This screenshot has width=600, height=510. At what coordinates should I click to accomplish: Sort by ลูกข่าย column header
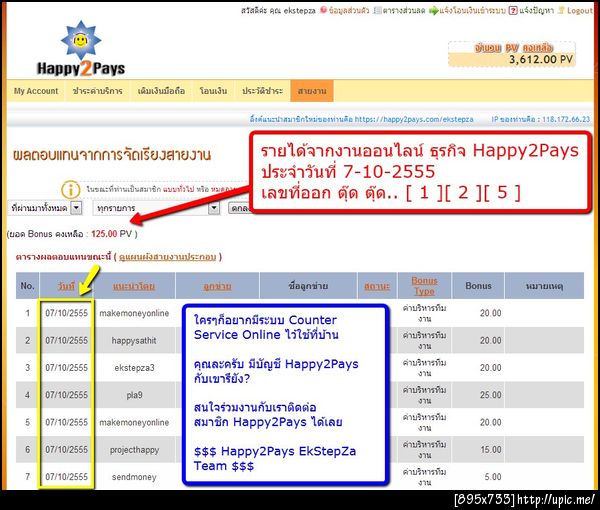pyautogui.click(x=217, y=286)
